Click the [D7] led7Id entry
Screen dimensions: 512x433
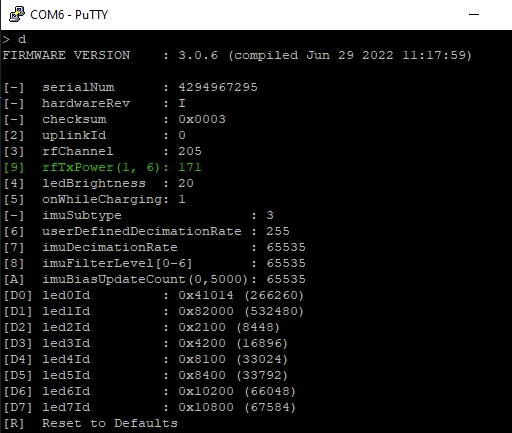coord(150,407)
